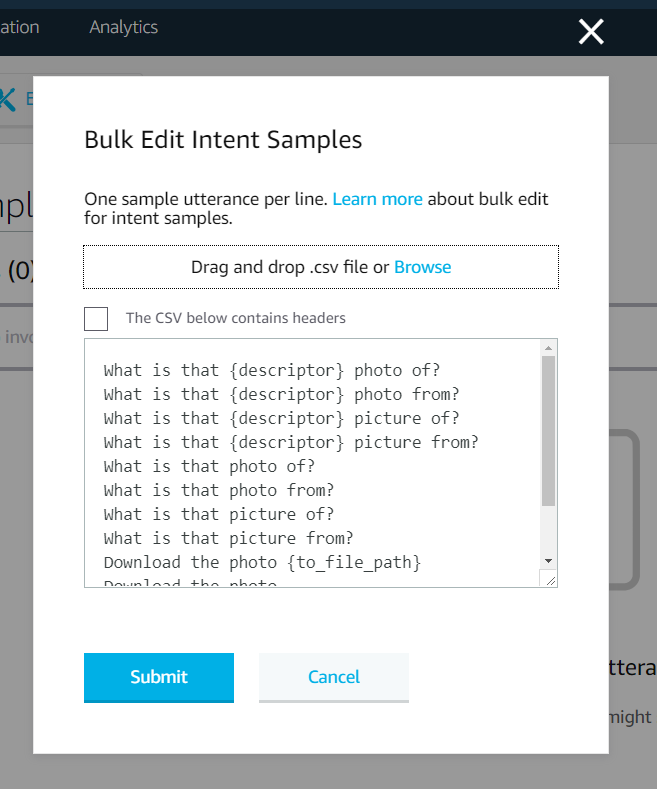Submit the bulk edit samples
Image resolution: width=657 pixels, height=789 pixels.
159,677
